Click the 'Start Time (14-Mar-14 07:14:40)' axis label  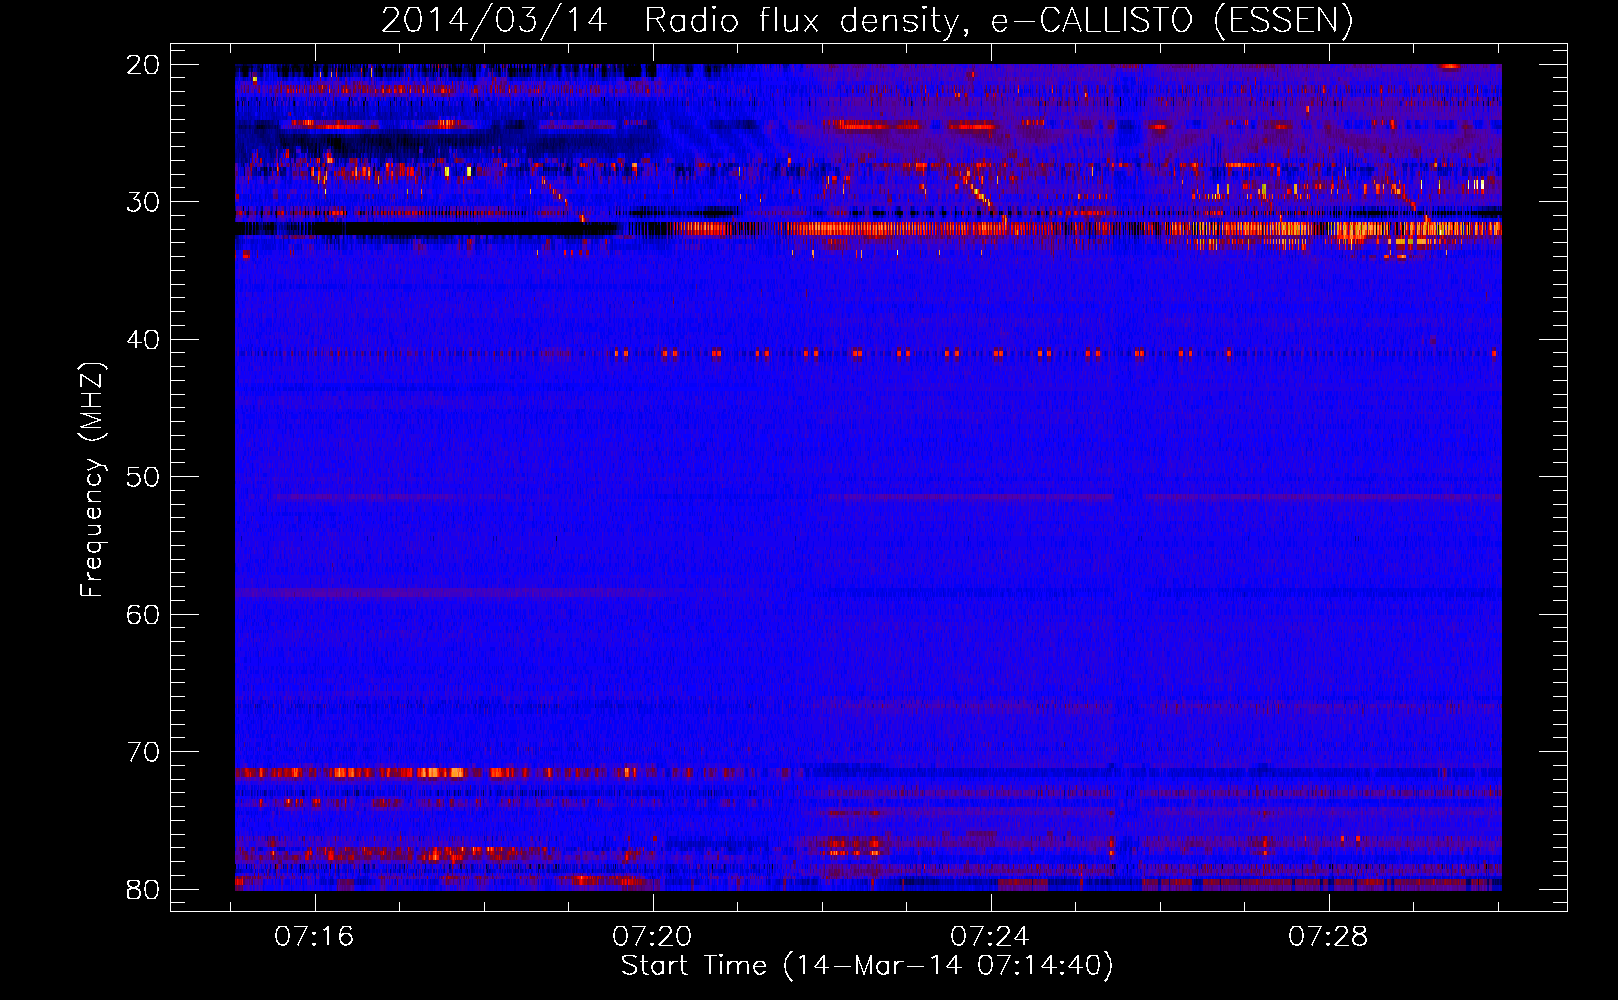tap(867, 966)
